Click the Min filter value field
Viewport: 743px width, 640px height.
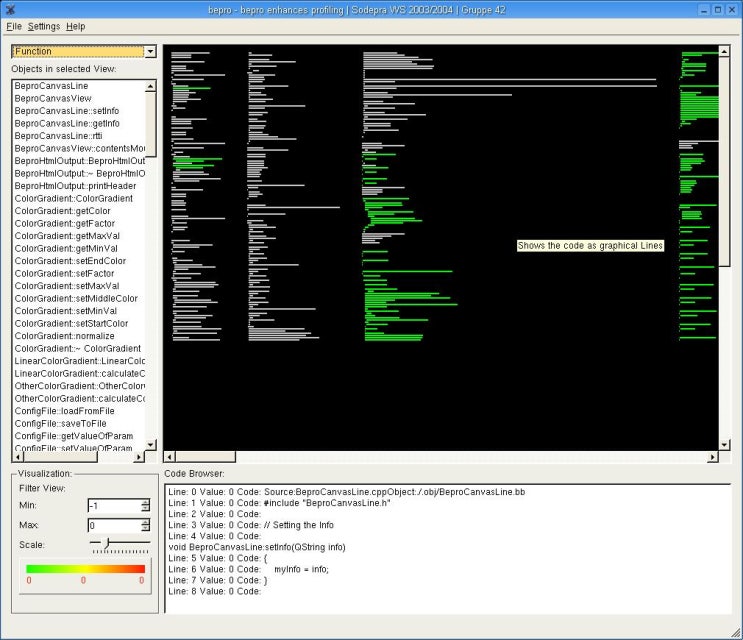coord(114,505)
